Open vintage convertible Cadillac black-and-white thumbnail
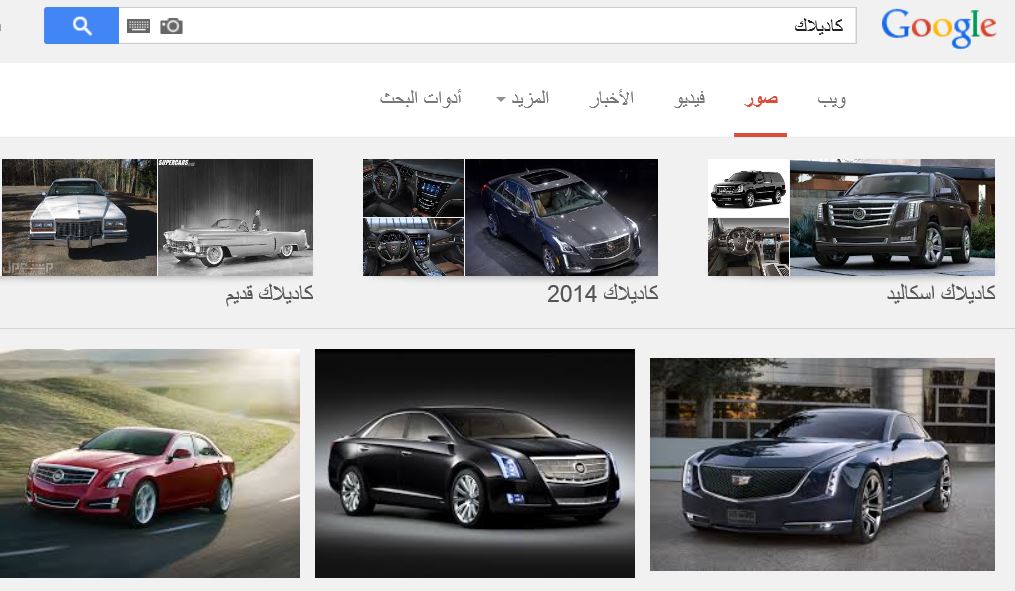This screenshot has height=591, width=1015. (236, 217)
